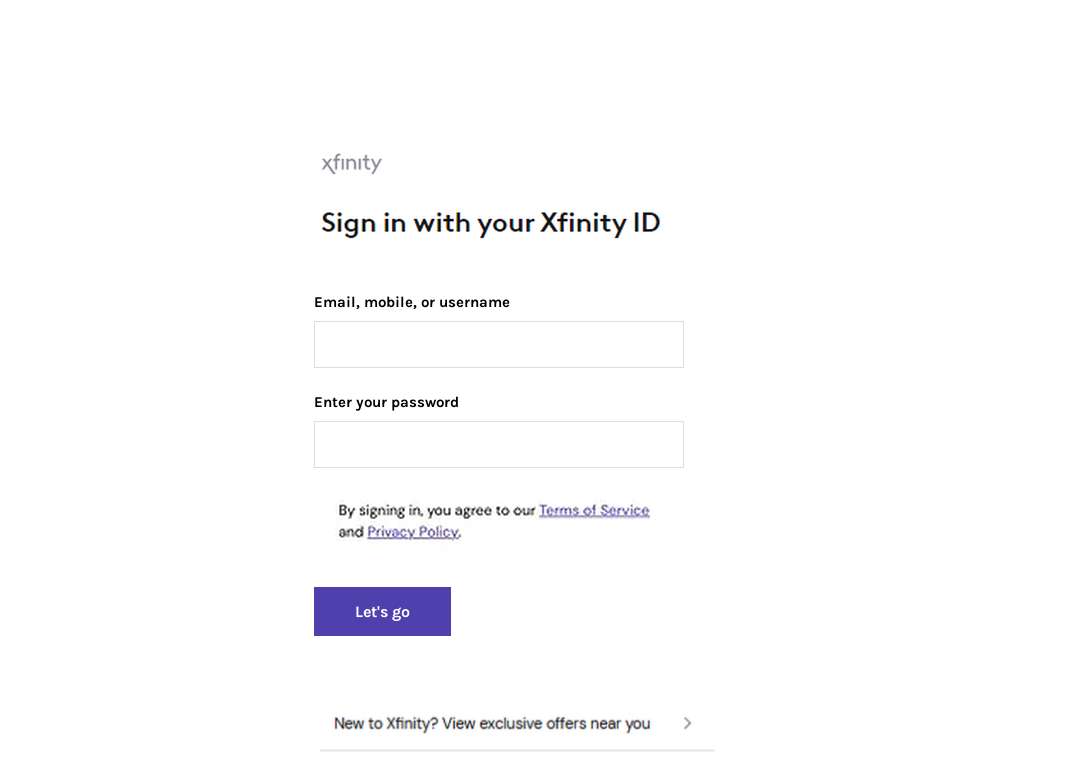Image resolution: width=1080 pixels, height=768 pixels.
Task: Open the Privacy Policy link
Action: click(x=413, y=532)
